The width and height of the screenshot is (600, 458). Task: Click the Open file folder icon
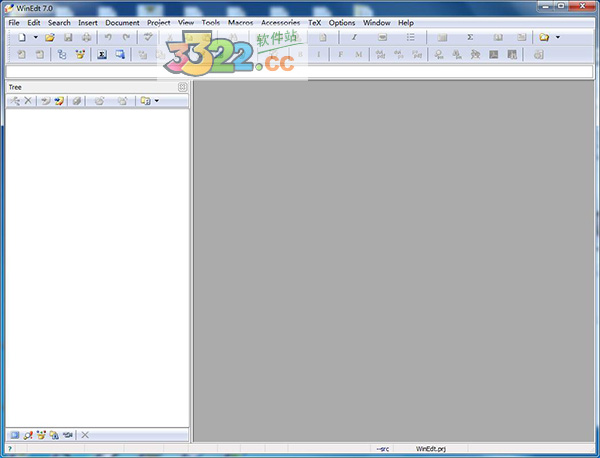pos(50,37)
